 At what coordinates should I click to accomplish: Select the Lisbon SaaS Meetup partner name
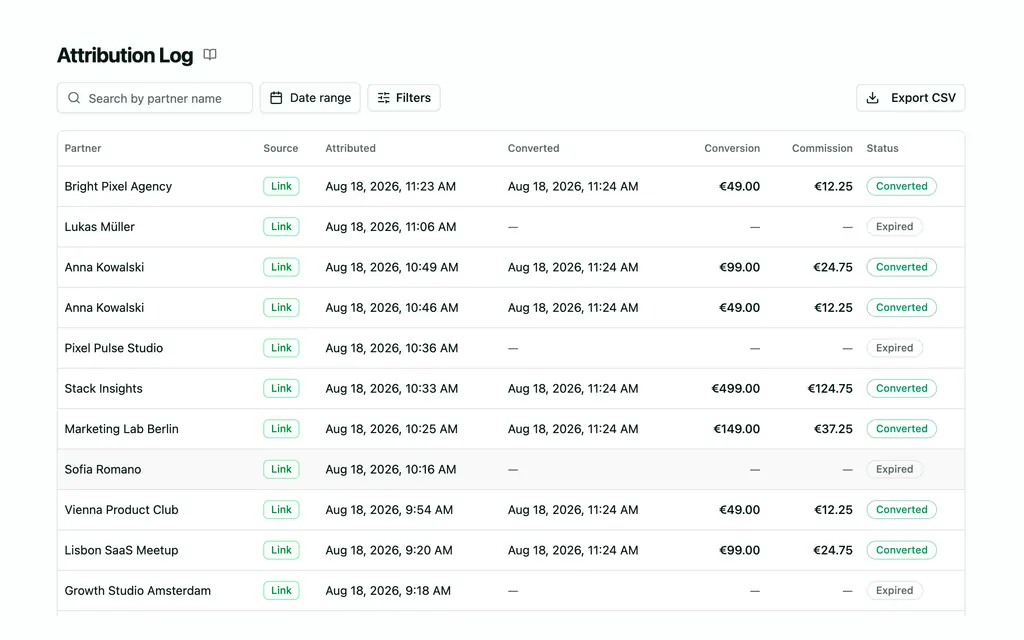click(x=121, y=551)
